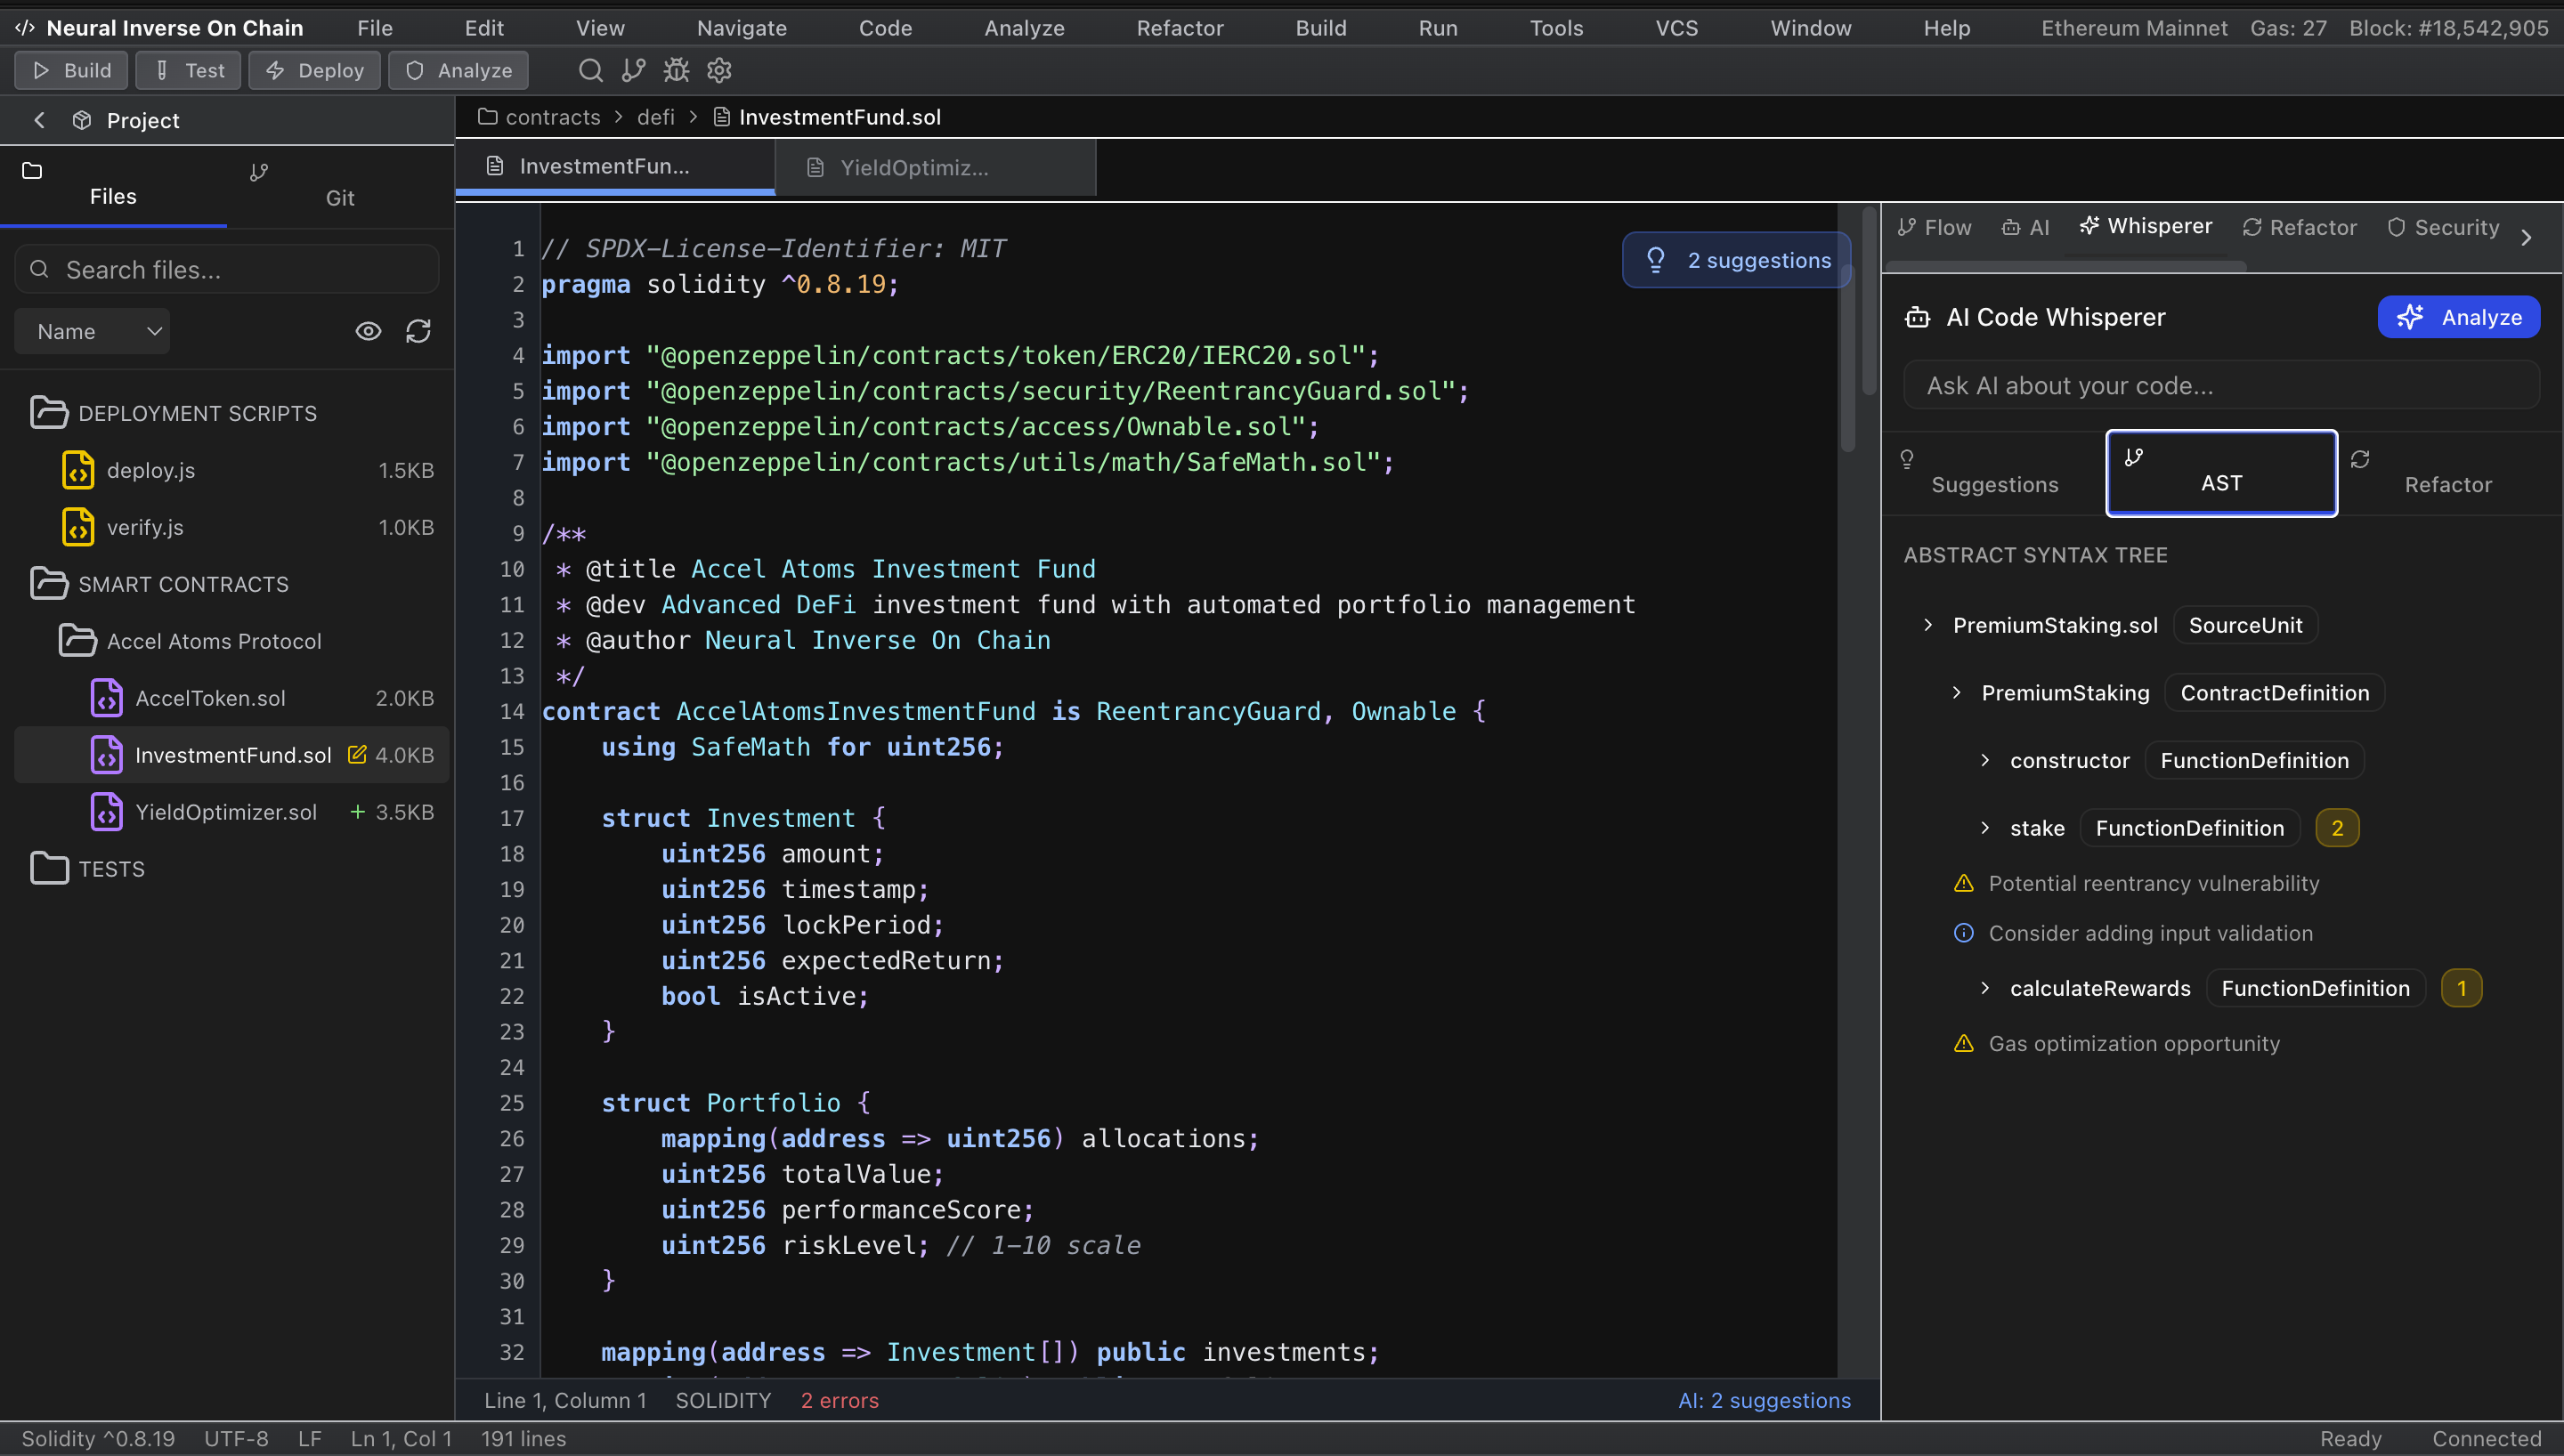Toggle the eye visibility icon in Files
2564x1456 pixels.
tap(368, 331)
